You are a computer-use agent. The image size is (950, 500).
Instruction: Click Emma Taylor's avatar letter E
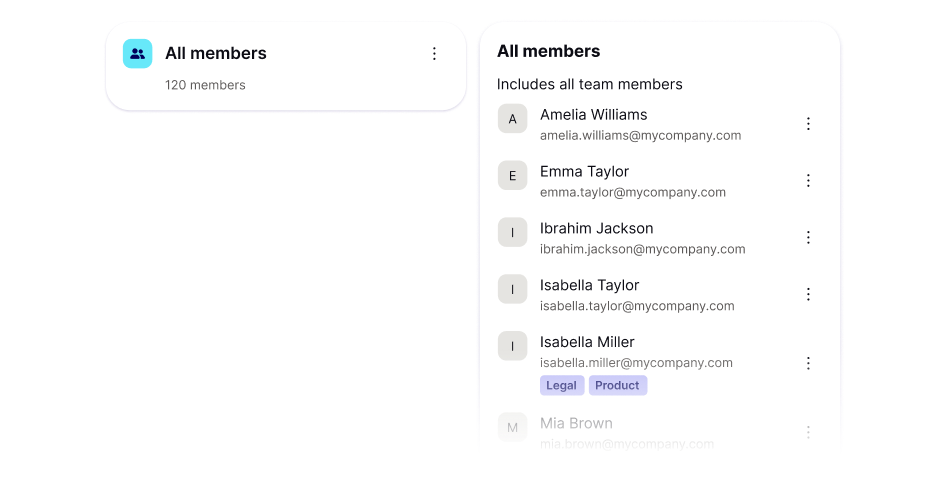[513, 177]
